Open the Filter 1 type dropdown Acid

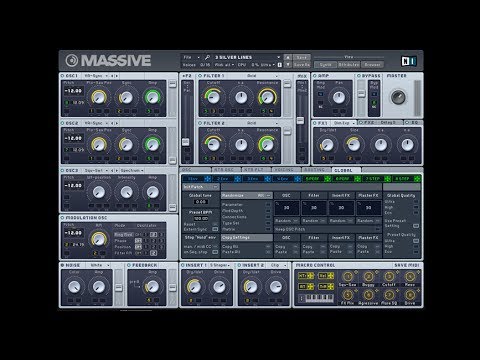(262, 76)
